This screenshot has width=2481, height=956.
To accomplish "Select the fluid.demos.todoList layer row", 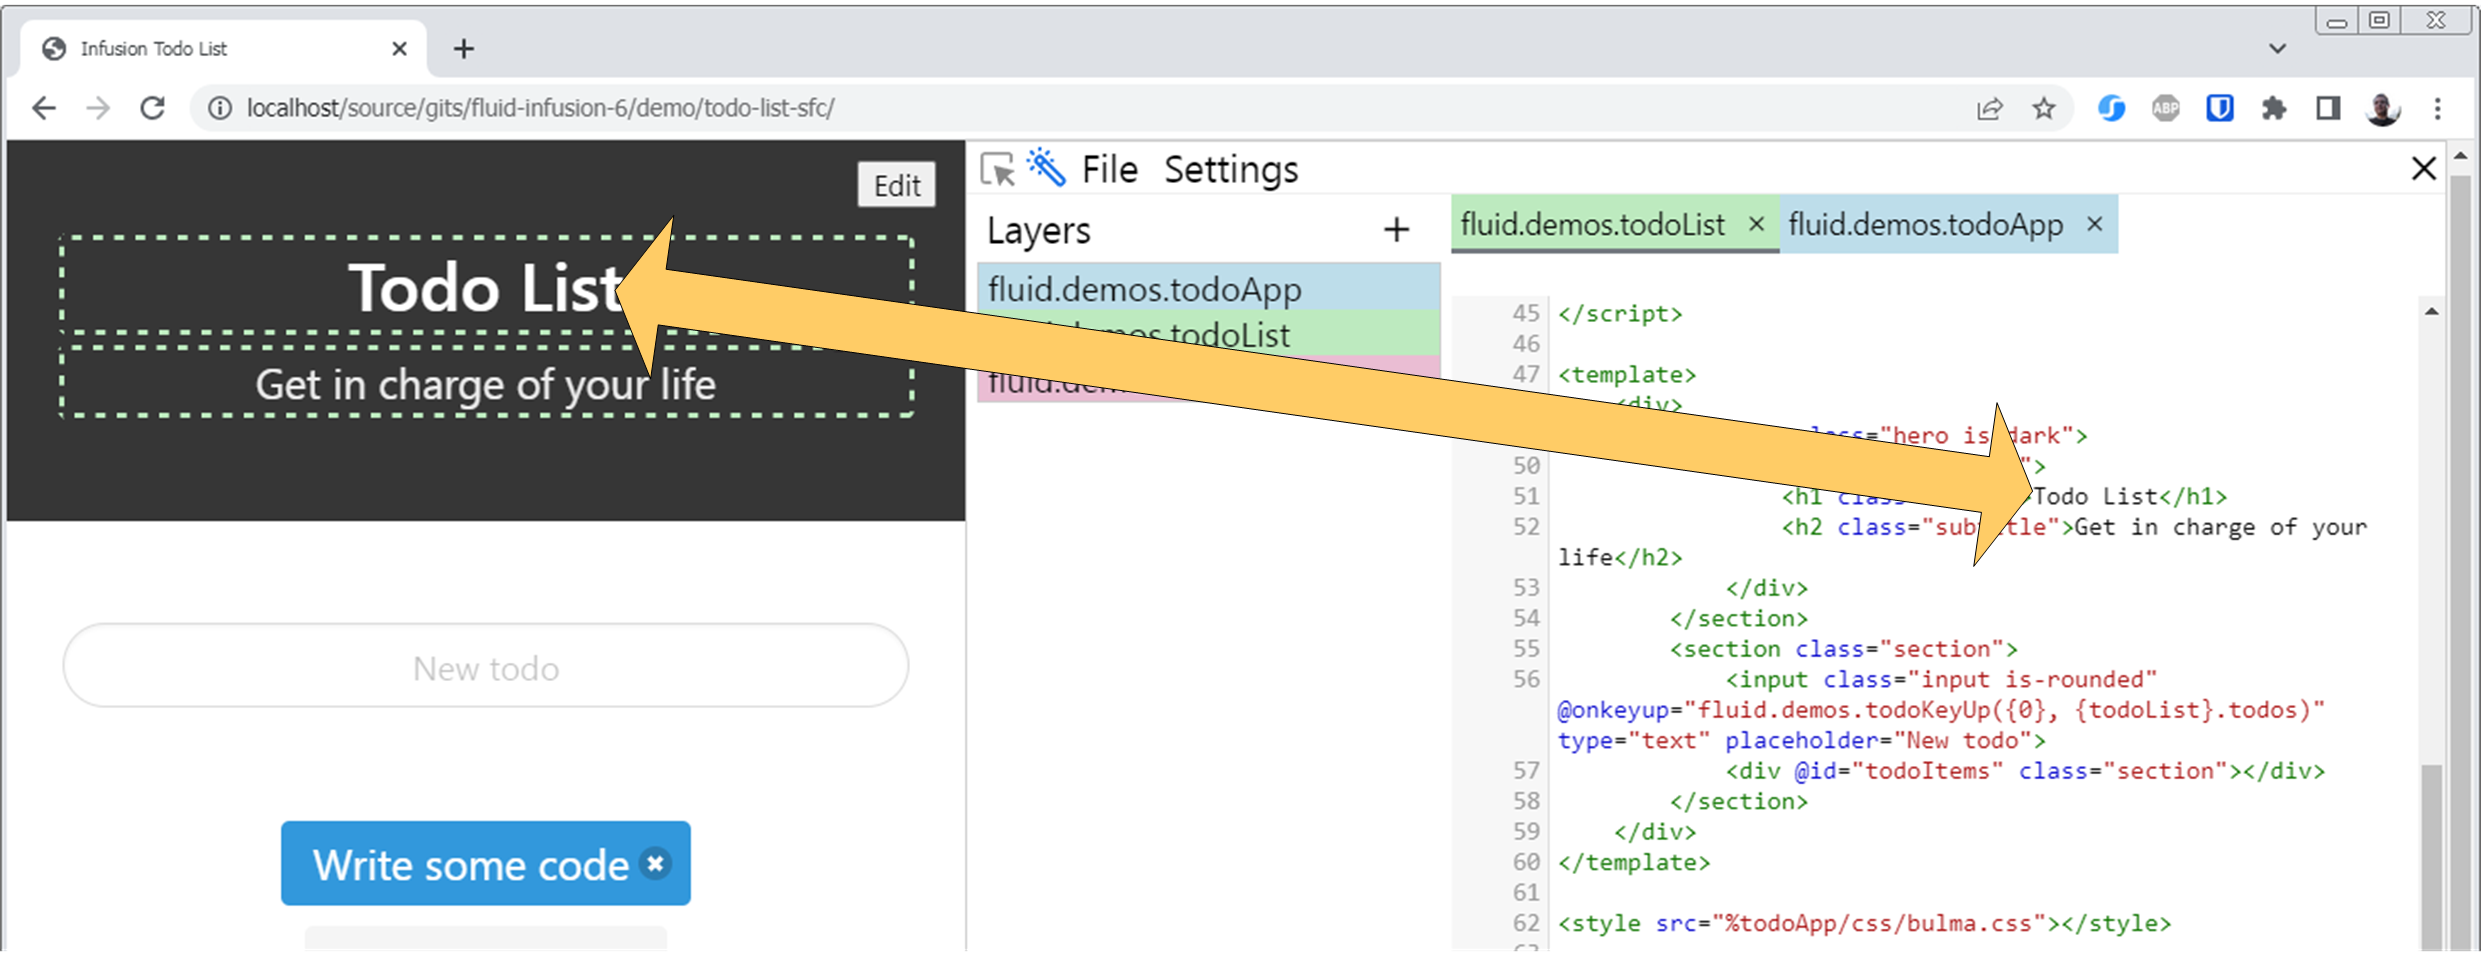I will 1208,333.
